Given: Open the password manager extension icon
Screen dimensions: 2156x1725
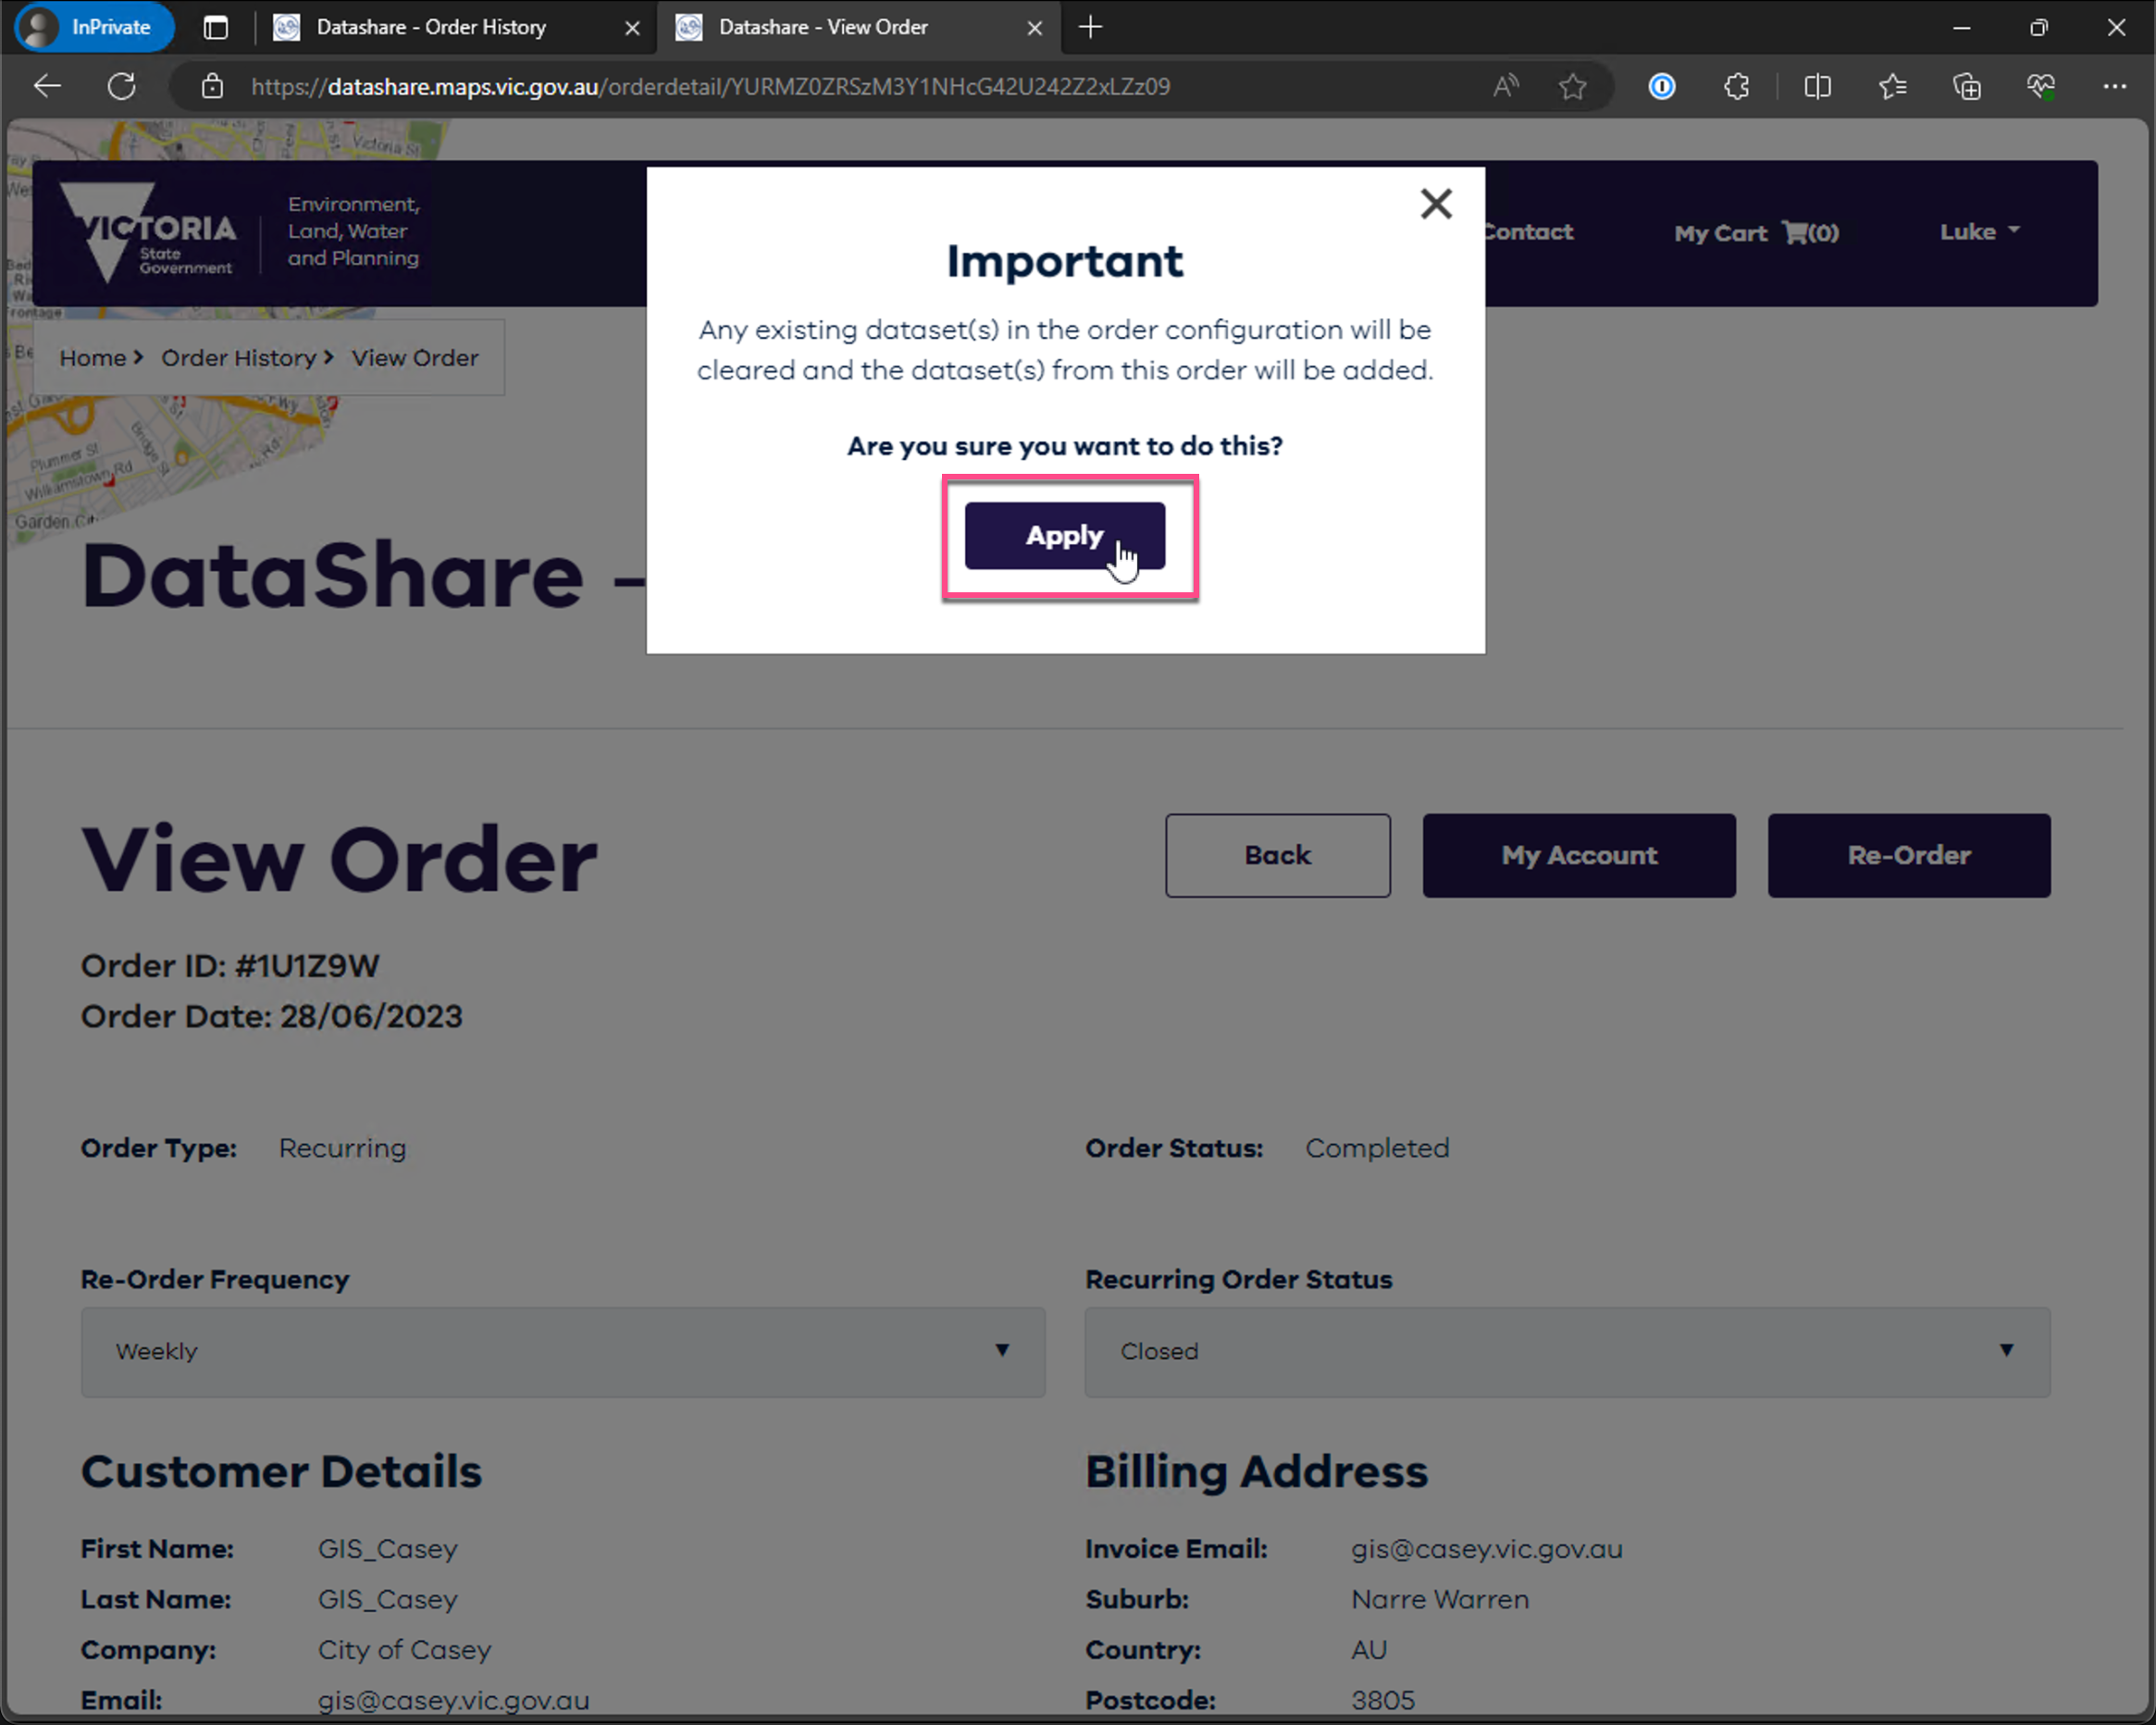Looking at the screenshot, I should pyautogui.click(x=1662, y=86).
